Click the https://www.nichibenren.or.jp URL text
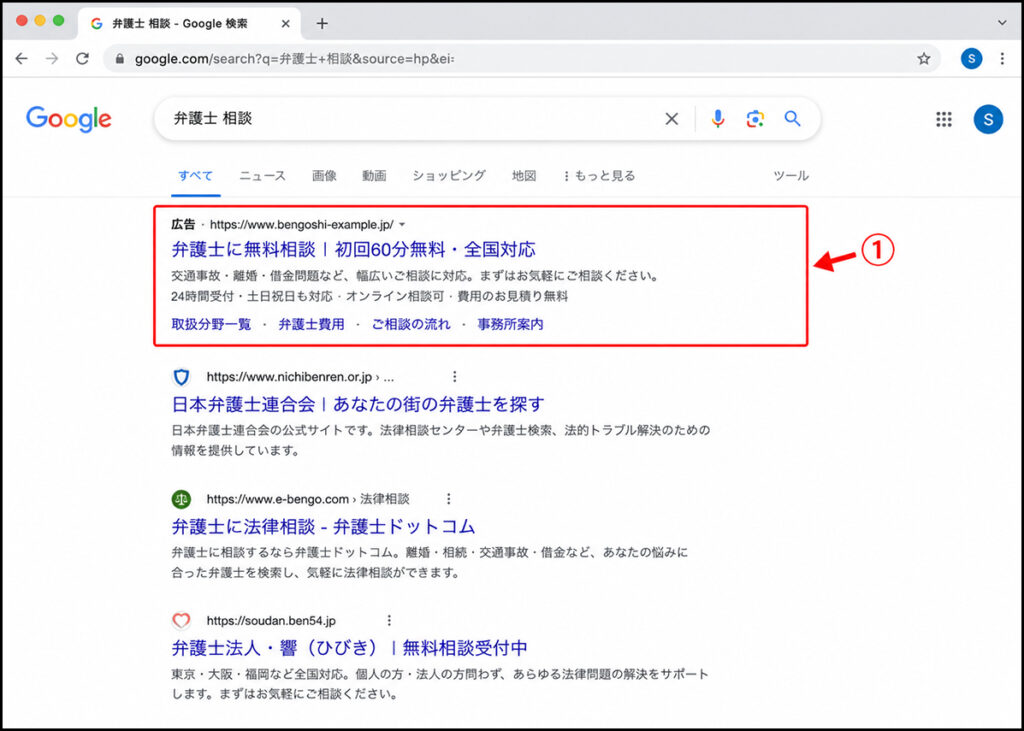1024x731 pixels. 289,377
